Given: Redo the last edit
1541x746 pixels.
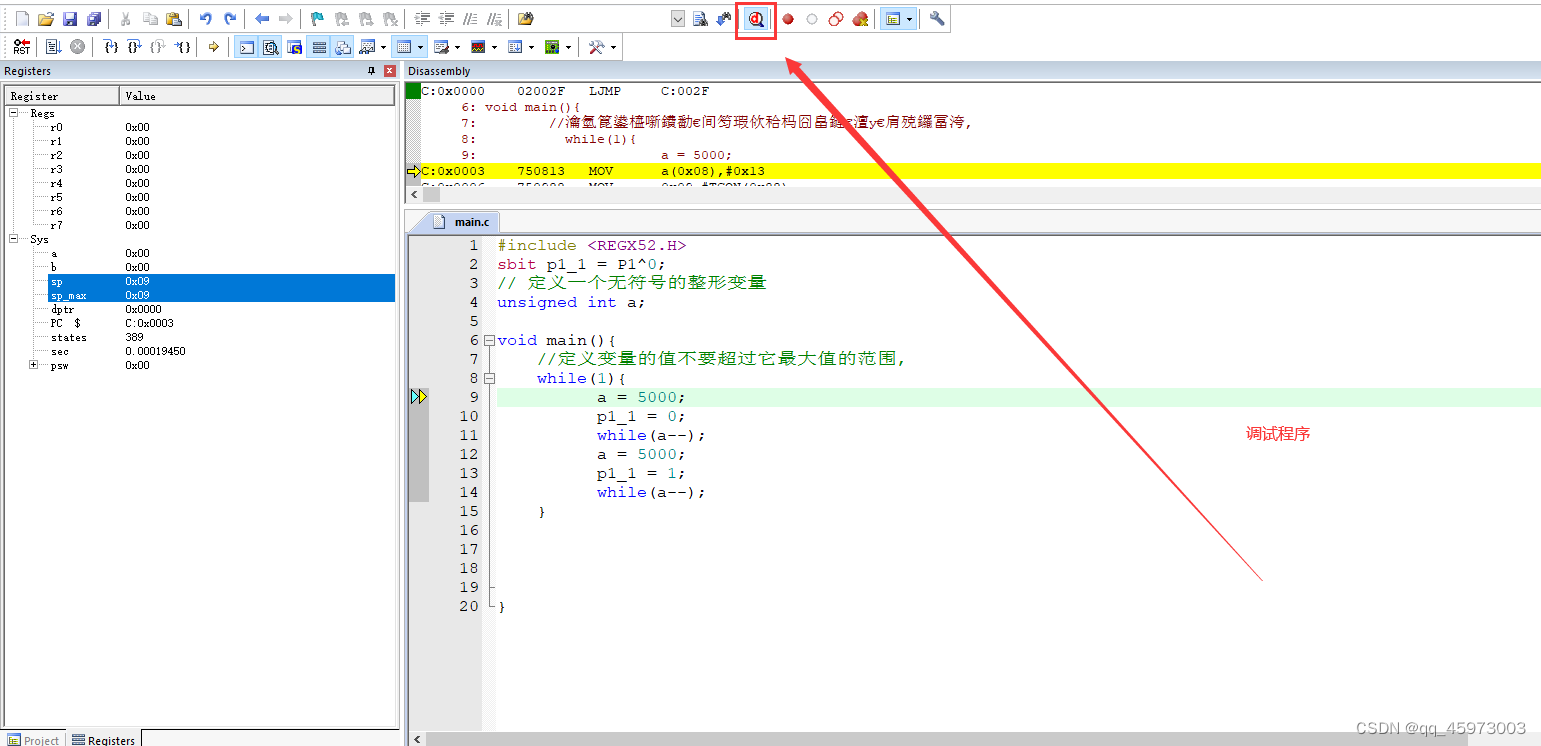Looking at the screenshot, I should pos(230,18).
